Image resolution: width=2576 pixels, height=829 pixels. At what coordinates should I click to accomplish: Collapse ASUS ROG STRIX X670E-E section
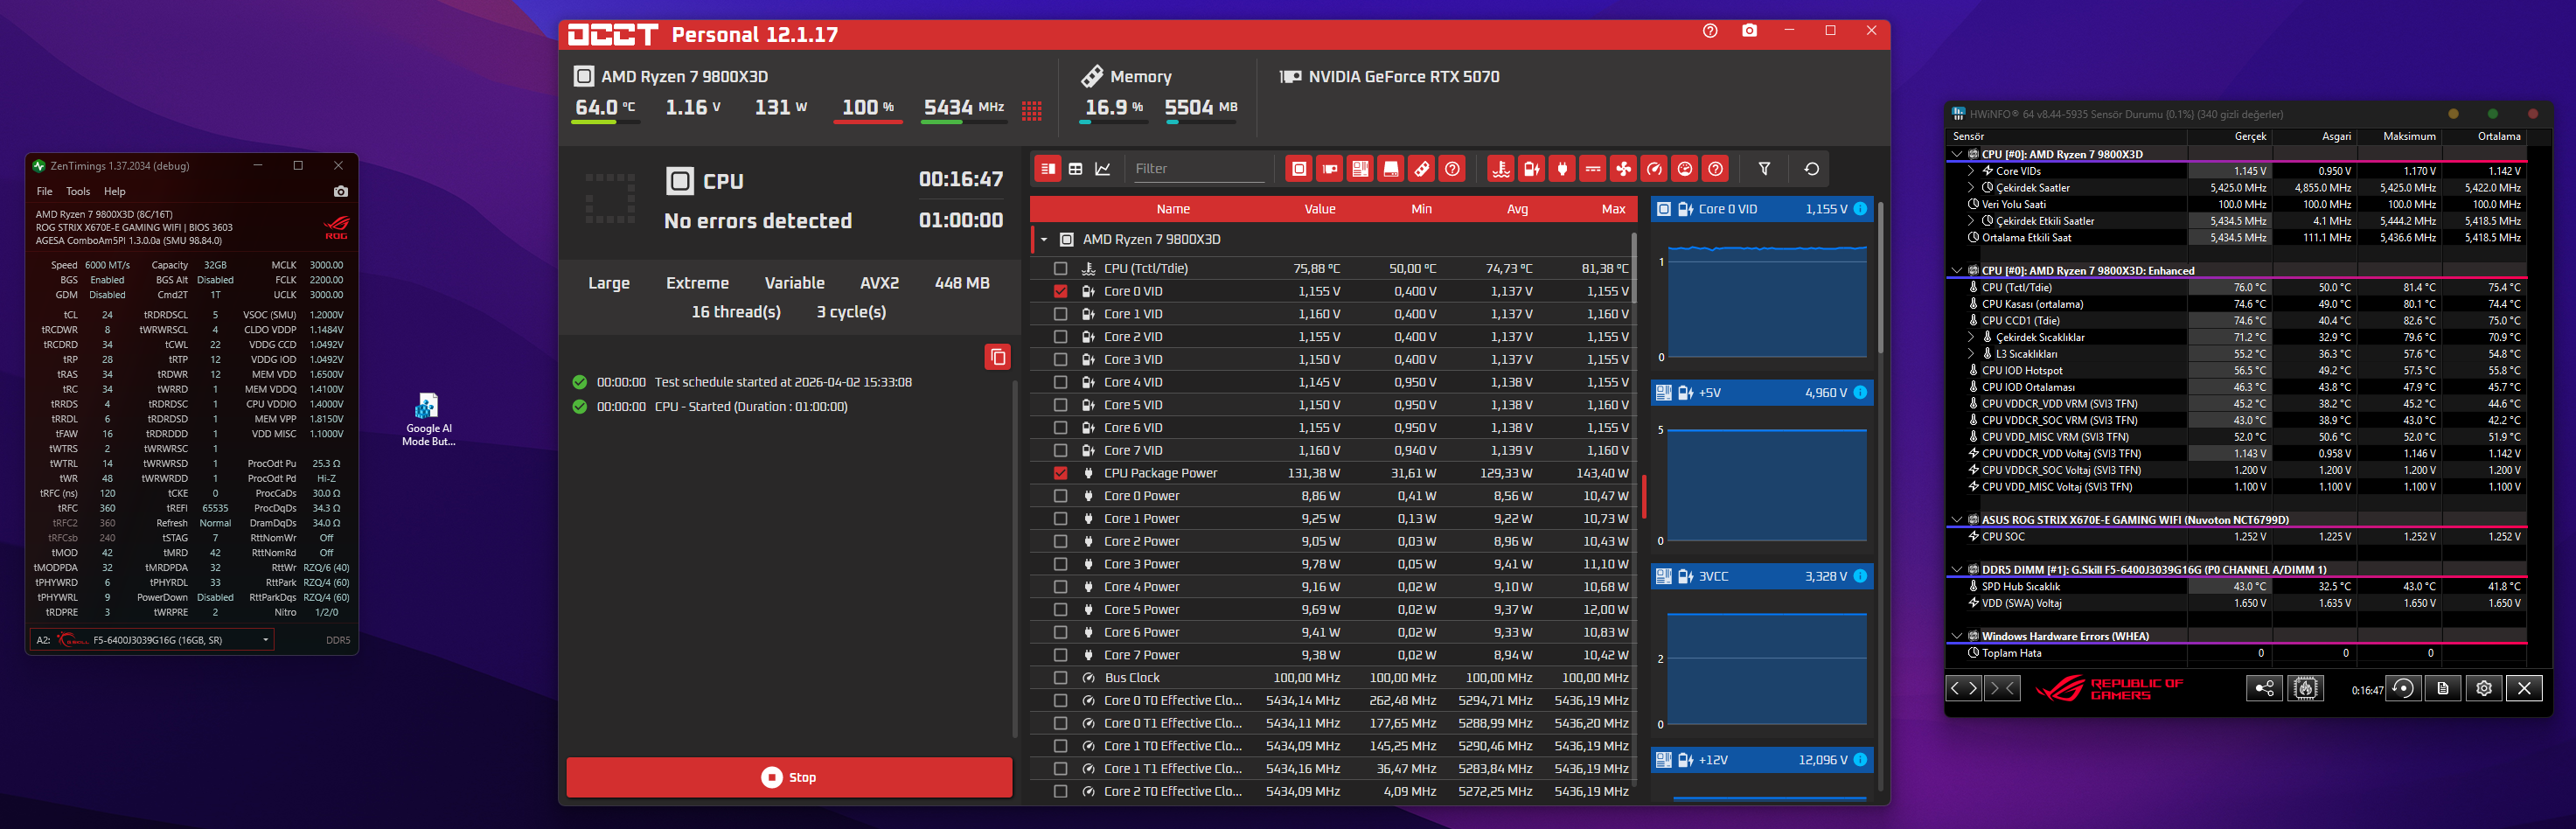(x=1957, y=520)
